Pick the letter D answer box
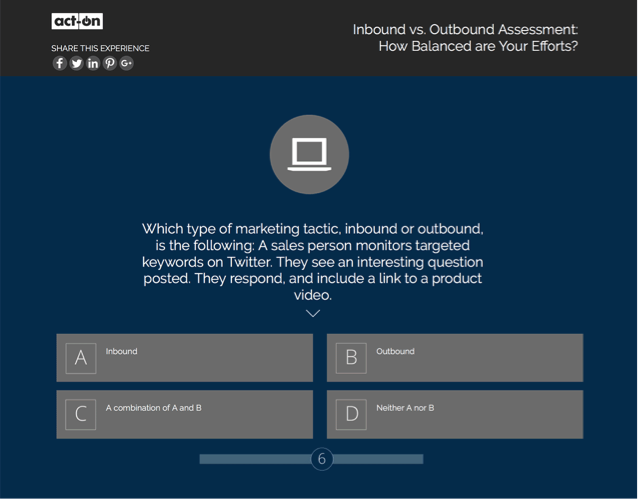The image size is (638, 499). pos(351,414)
